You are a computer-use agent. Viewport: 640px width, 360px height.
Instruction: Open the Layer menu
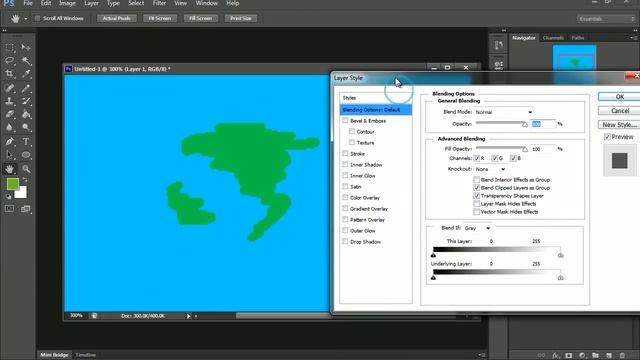tap(91, 3)
